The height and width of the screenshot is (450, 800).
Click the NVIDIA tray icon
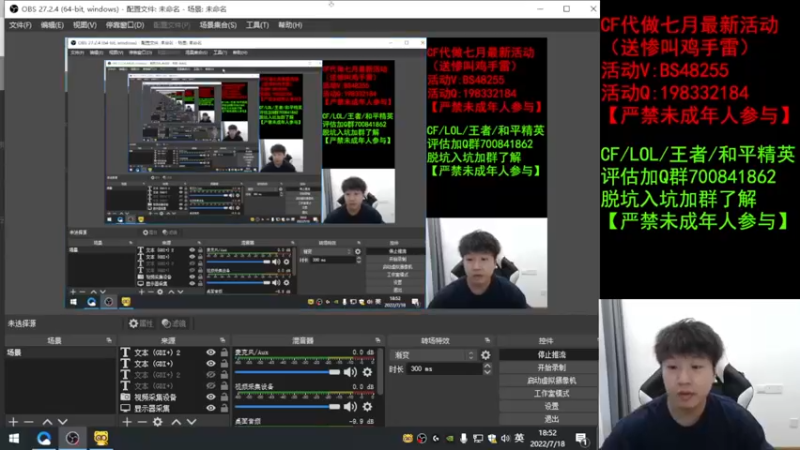click(449, 438)
